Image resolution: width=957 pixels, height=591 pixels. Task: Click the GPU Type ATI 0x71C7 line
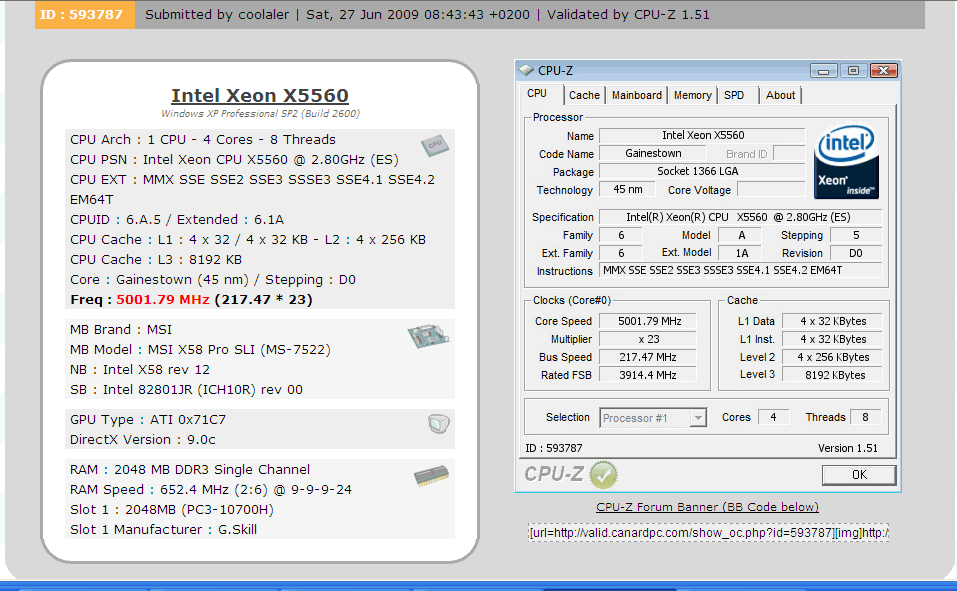(148, 420)
